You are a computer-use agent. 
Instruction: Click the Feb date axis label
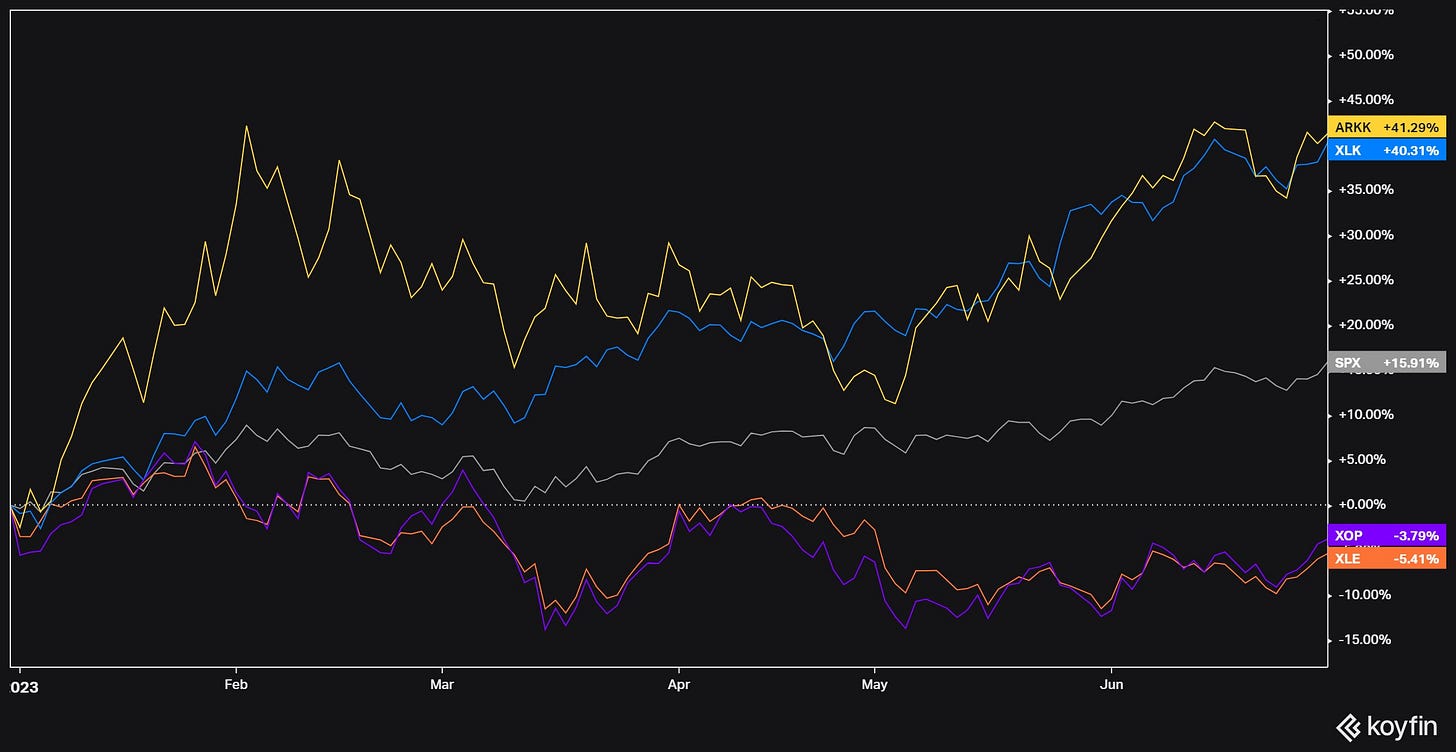coord(236,685)
